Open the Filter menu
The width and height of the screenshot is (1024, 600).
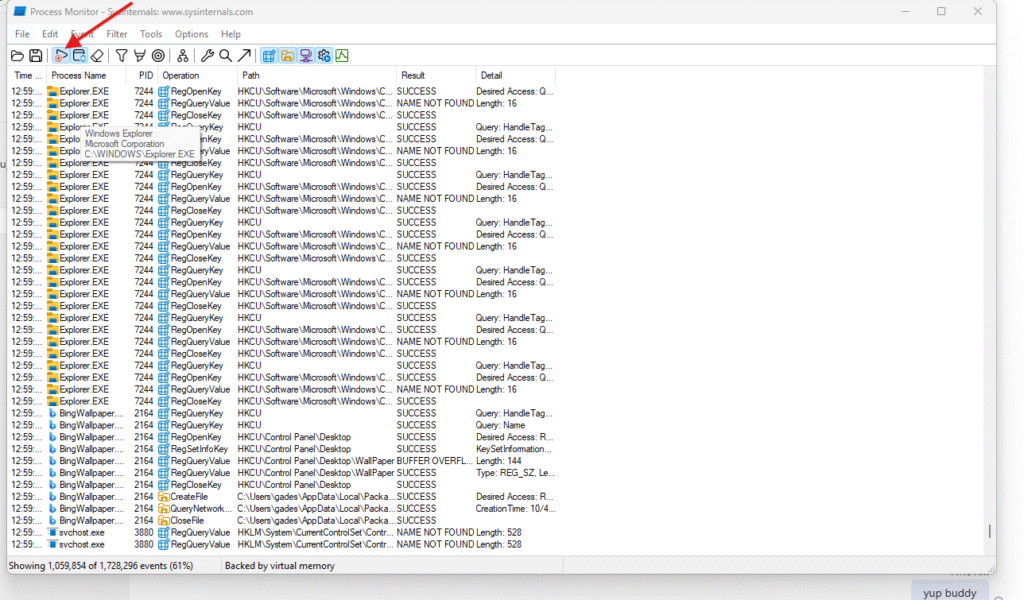(116, 34)
